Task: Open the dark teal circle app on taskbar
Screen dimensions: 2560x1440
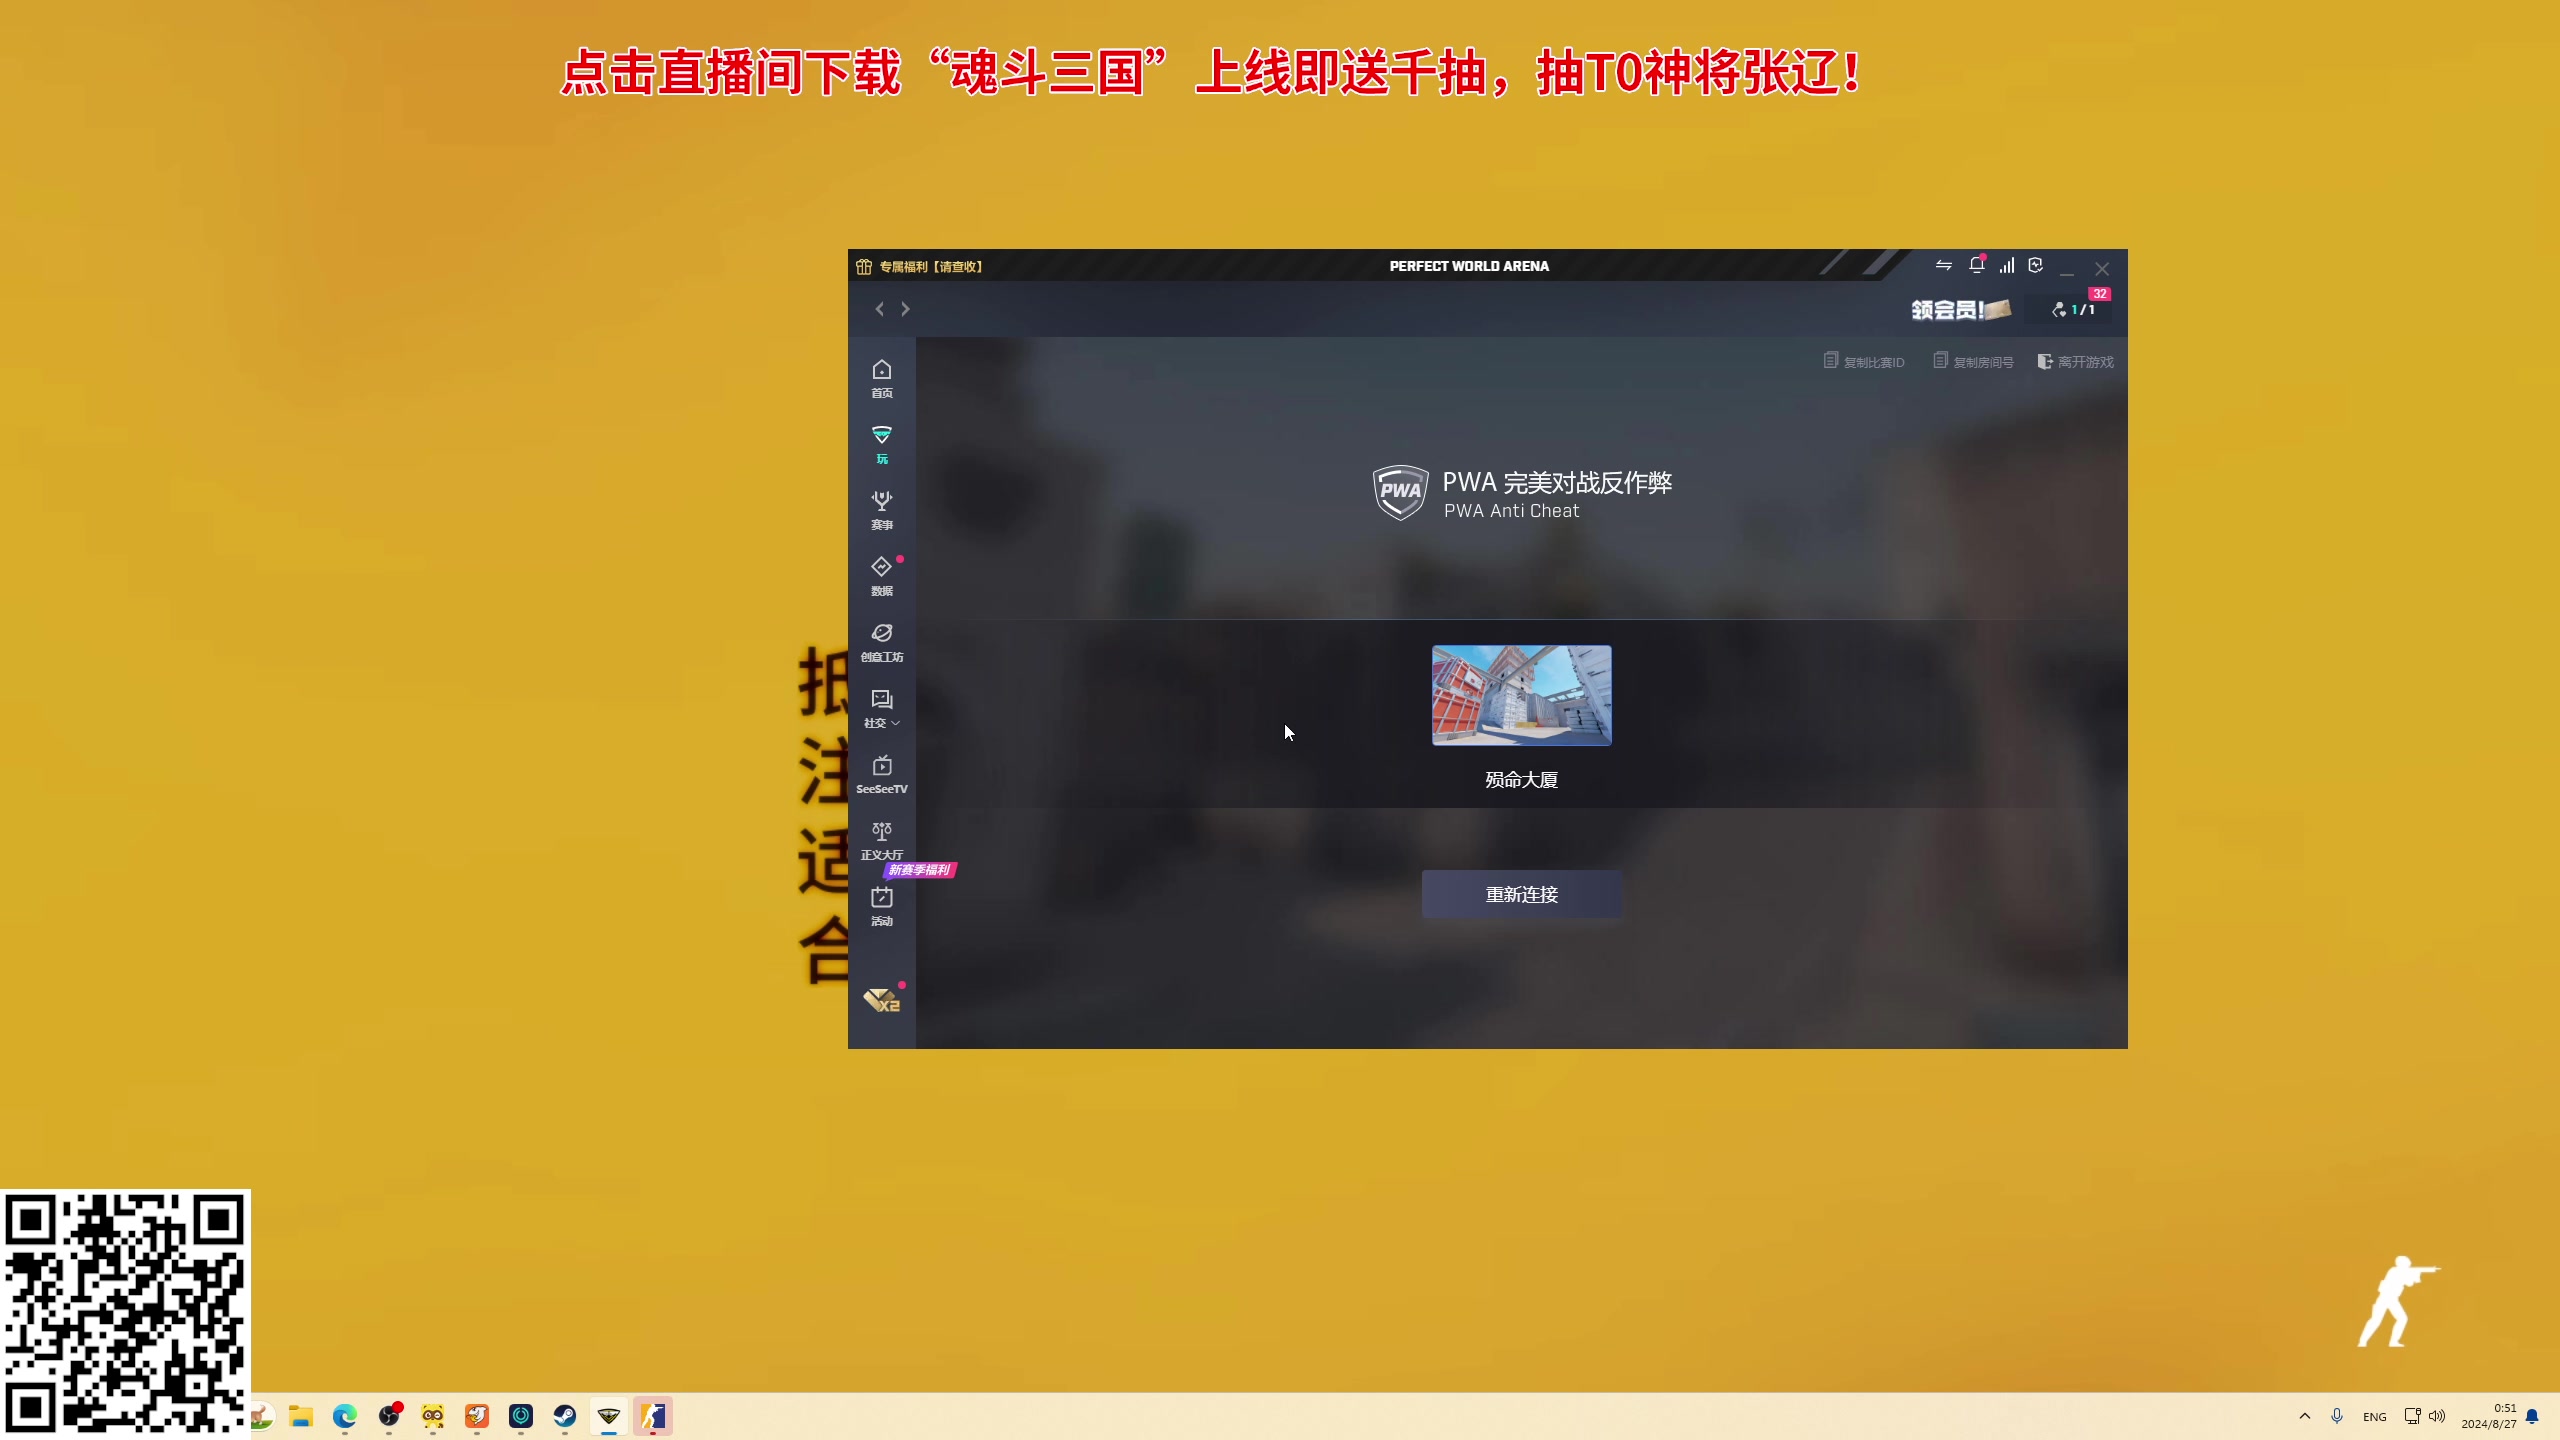Action: [521, 1416]
